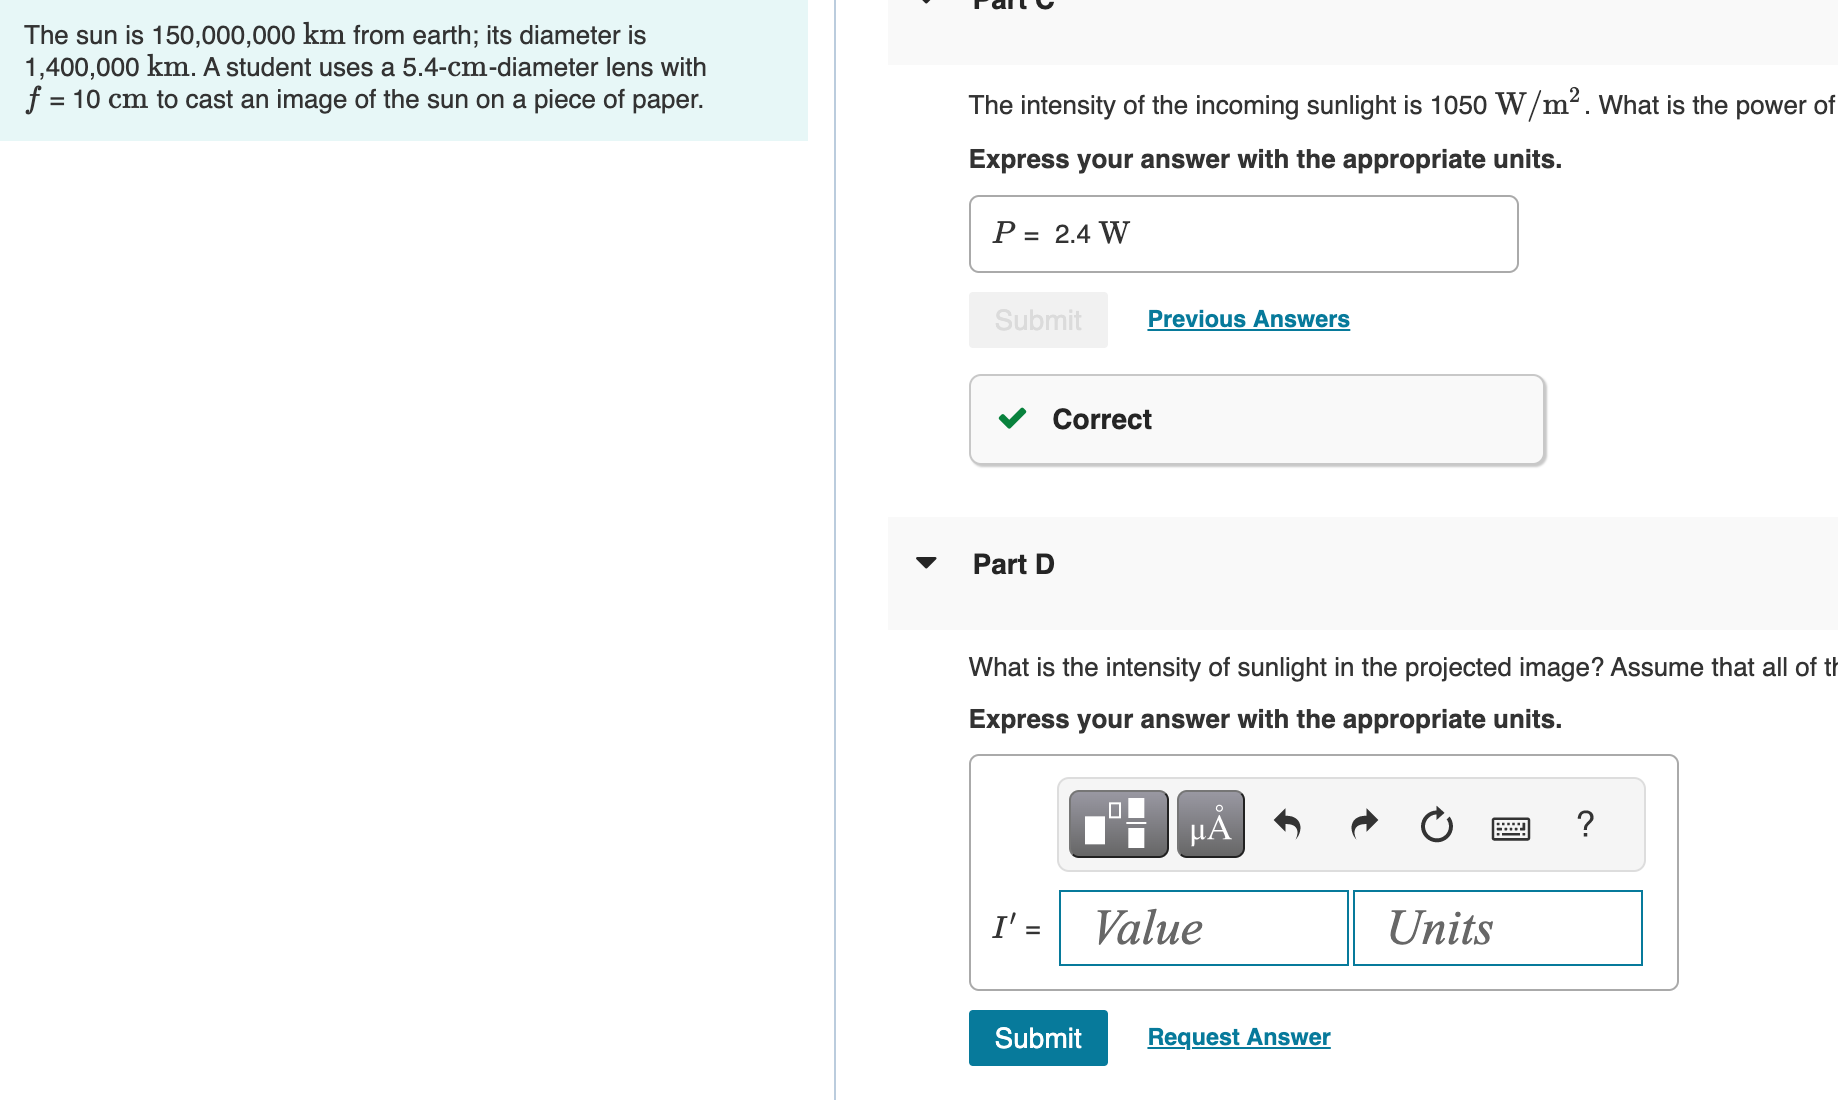The width and height of the screenshot is (1838, 1100).
Task: Click the μÅ units insertion icon
Action: (1210, 823)
